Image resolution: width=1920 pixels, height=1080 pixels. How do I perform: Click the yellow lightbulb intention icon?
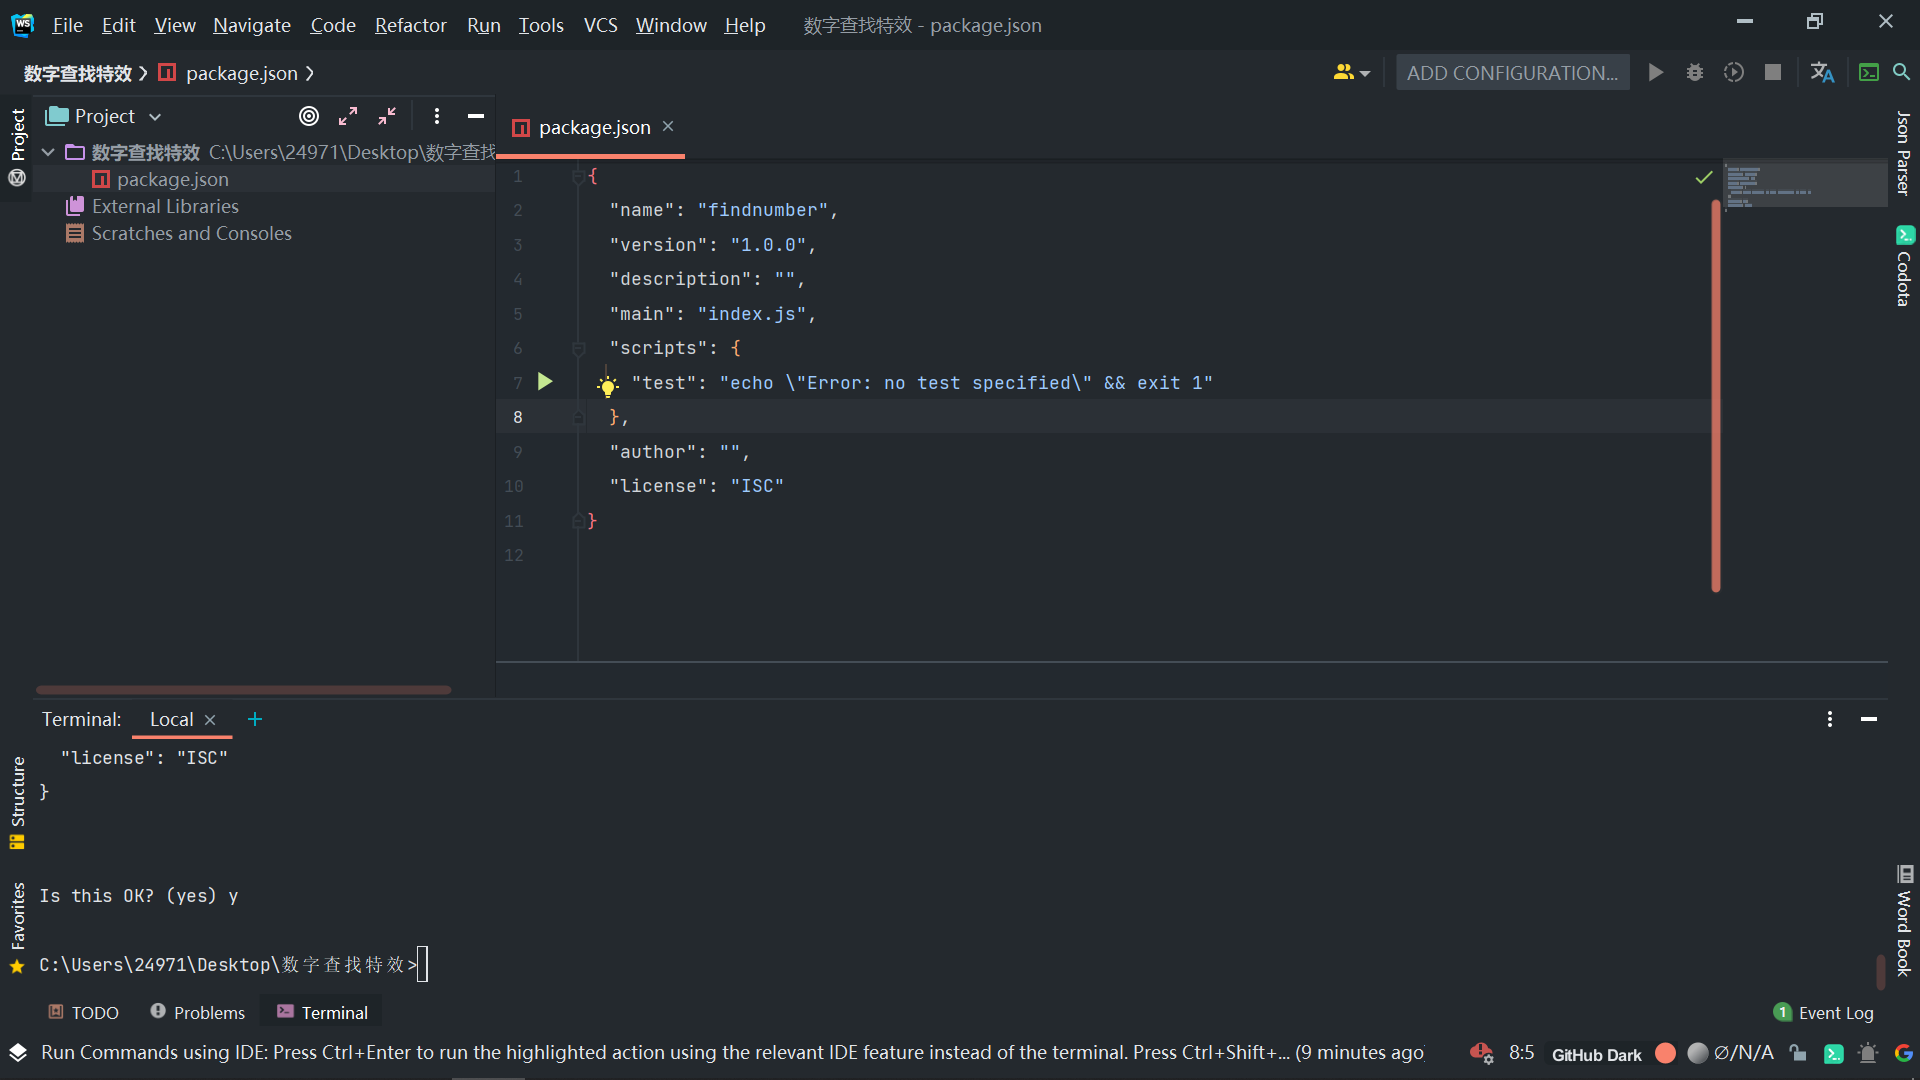point(607,386)
